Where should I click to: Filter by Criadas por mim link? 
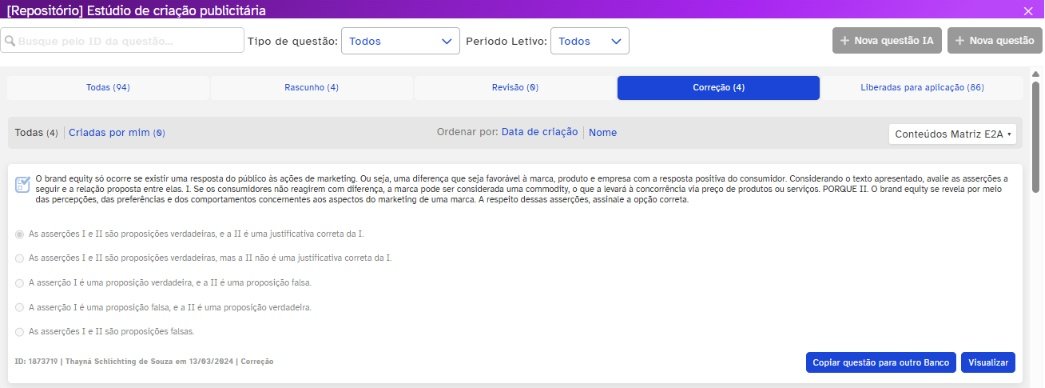[117, 133]
